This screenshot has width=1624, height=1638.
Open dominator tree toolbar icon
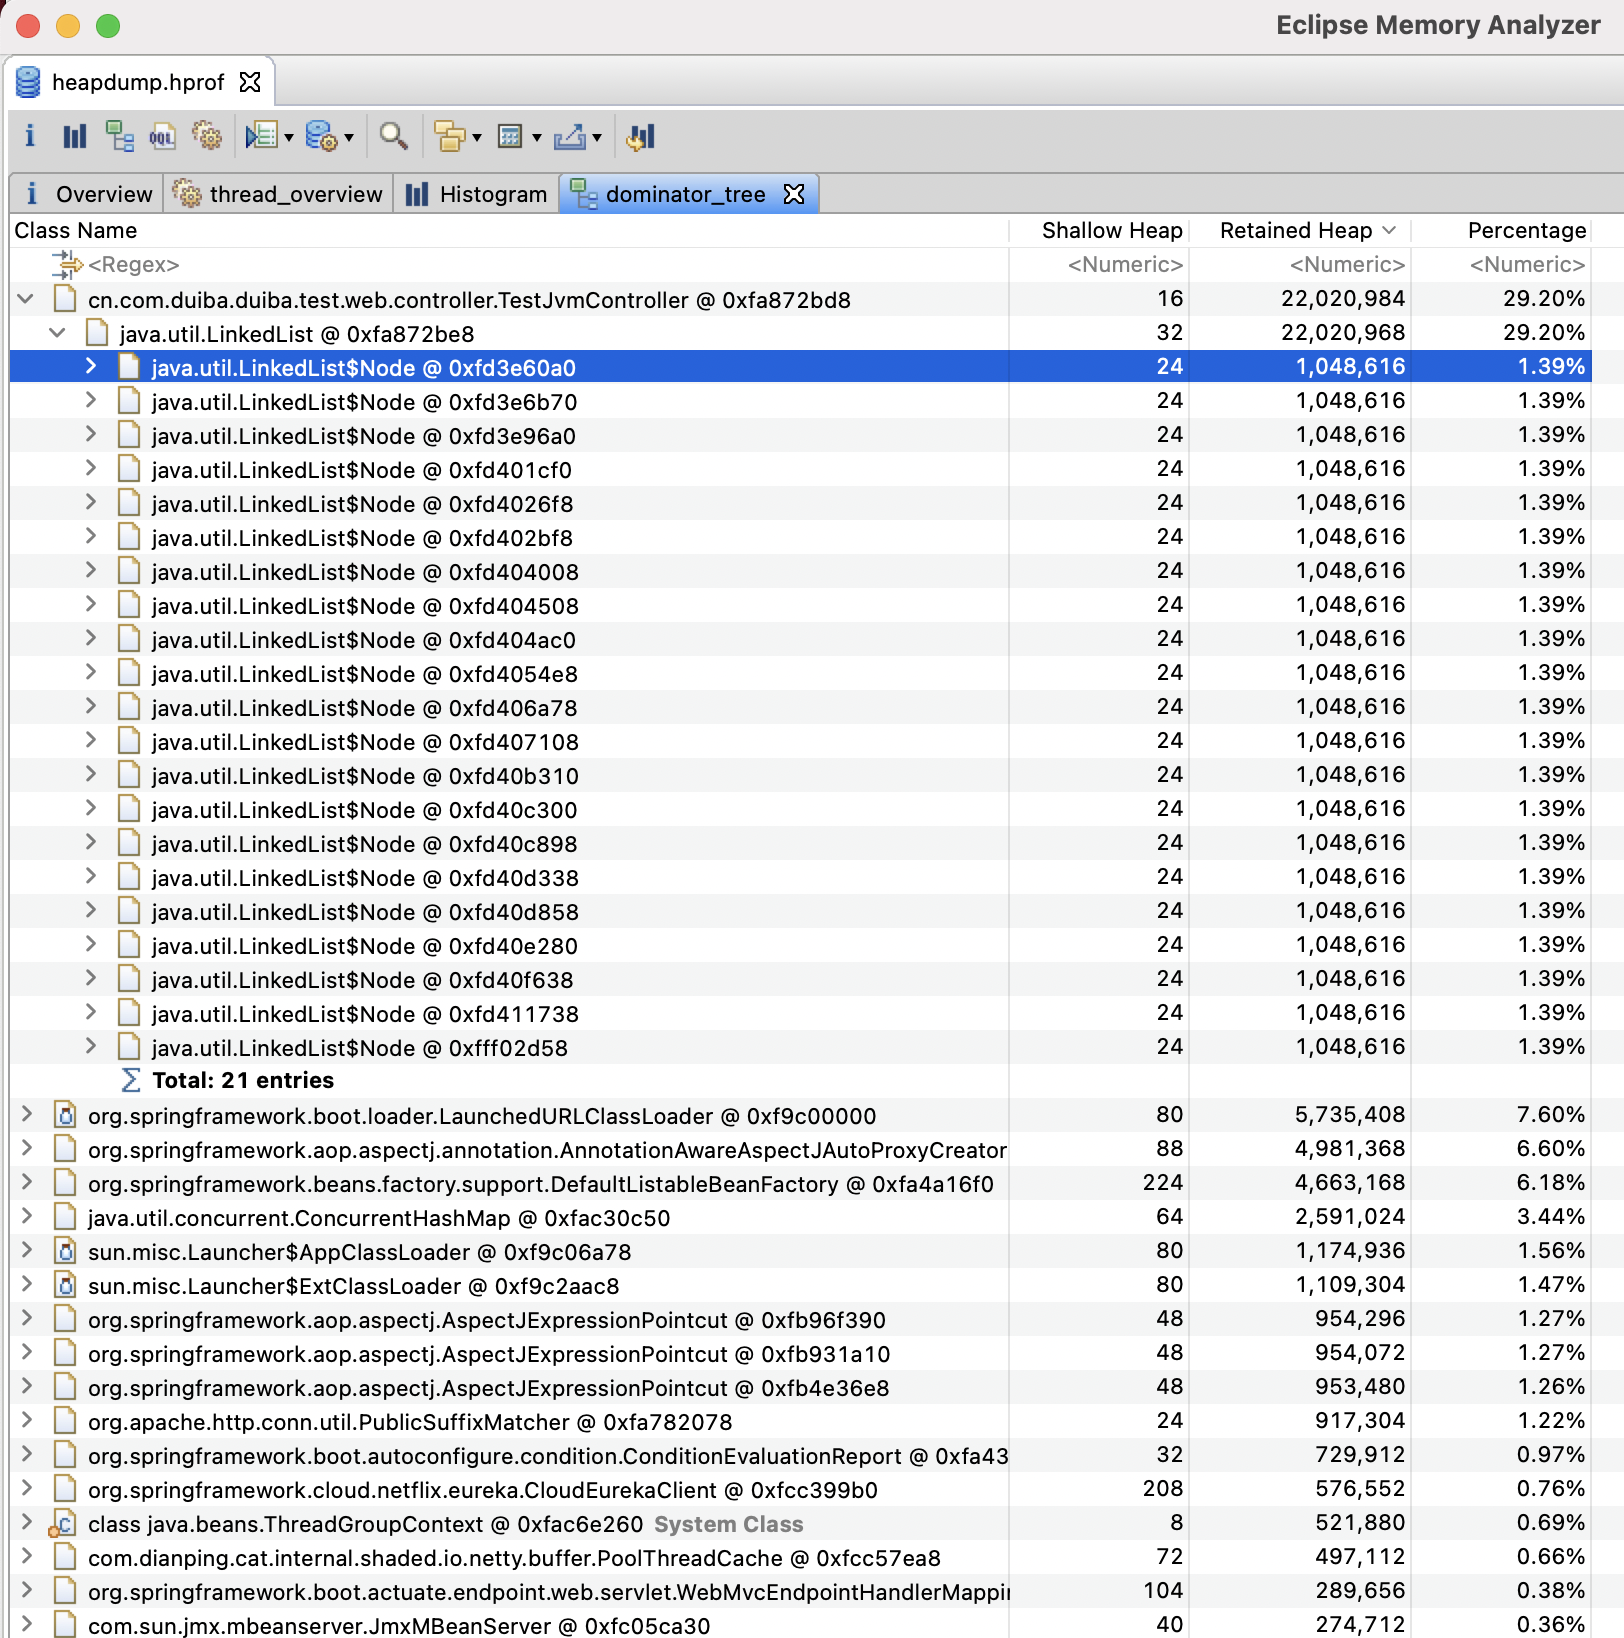pos(120,136)
